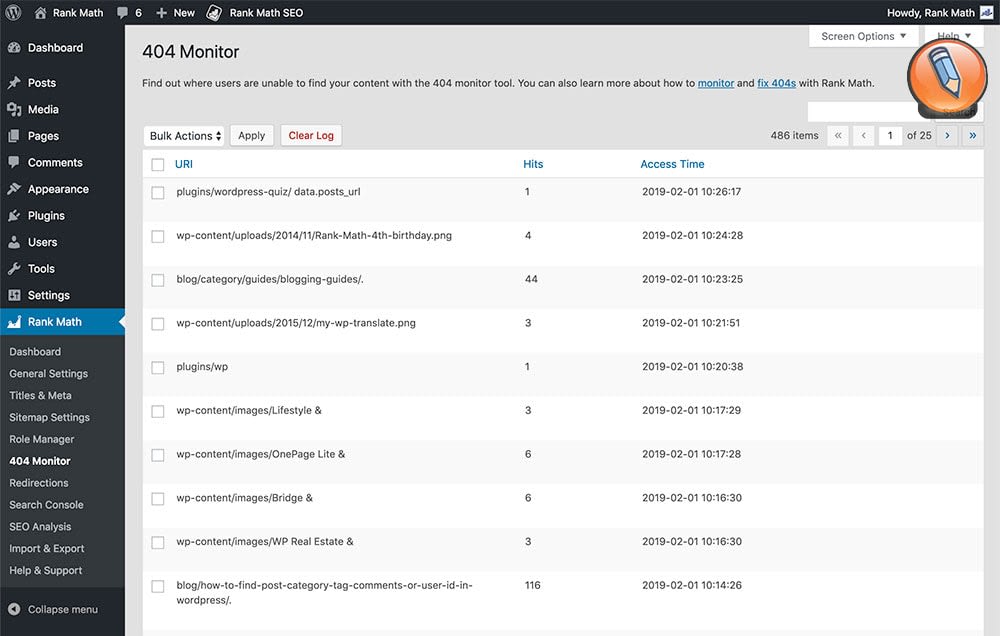Open Import & Export submenu item
Viewport: 1000px width, 636px height.
point(47,549)
